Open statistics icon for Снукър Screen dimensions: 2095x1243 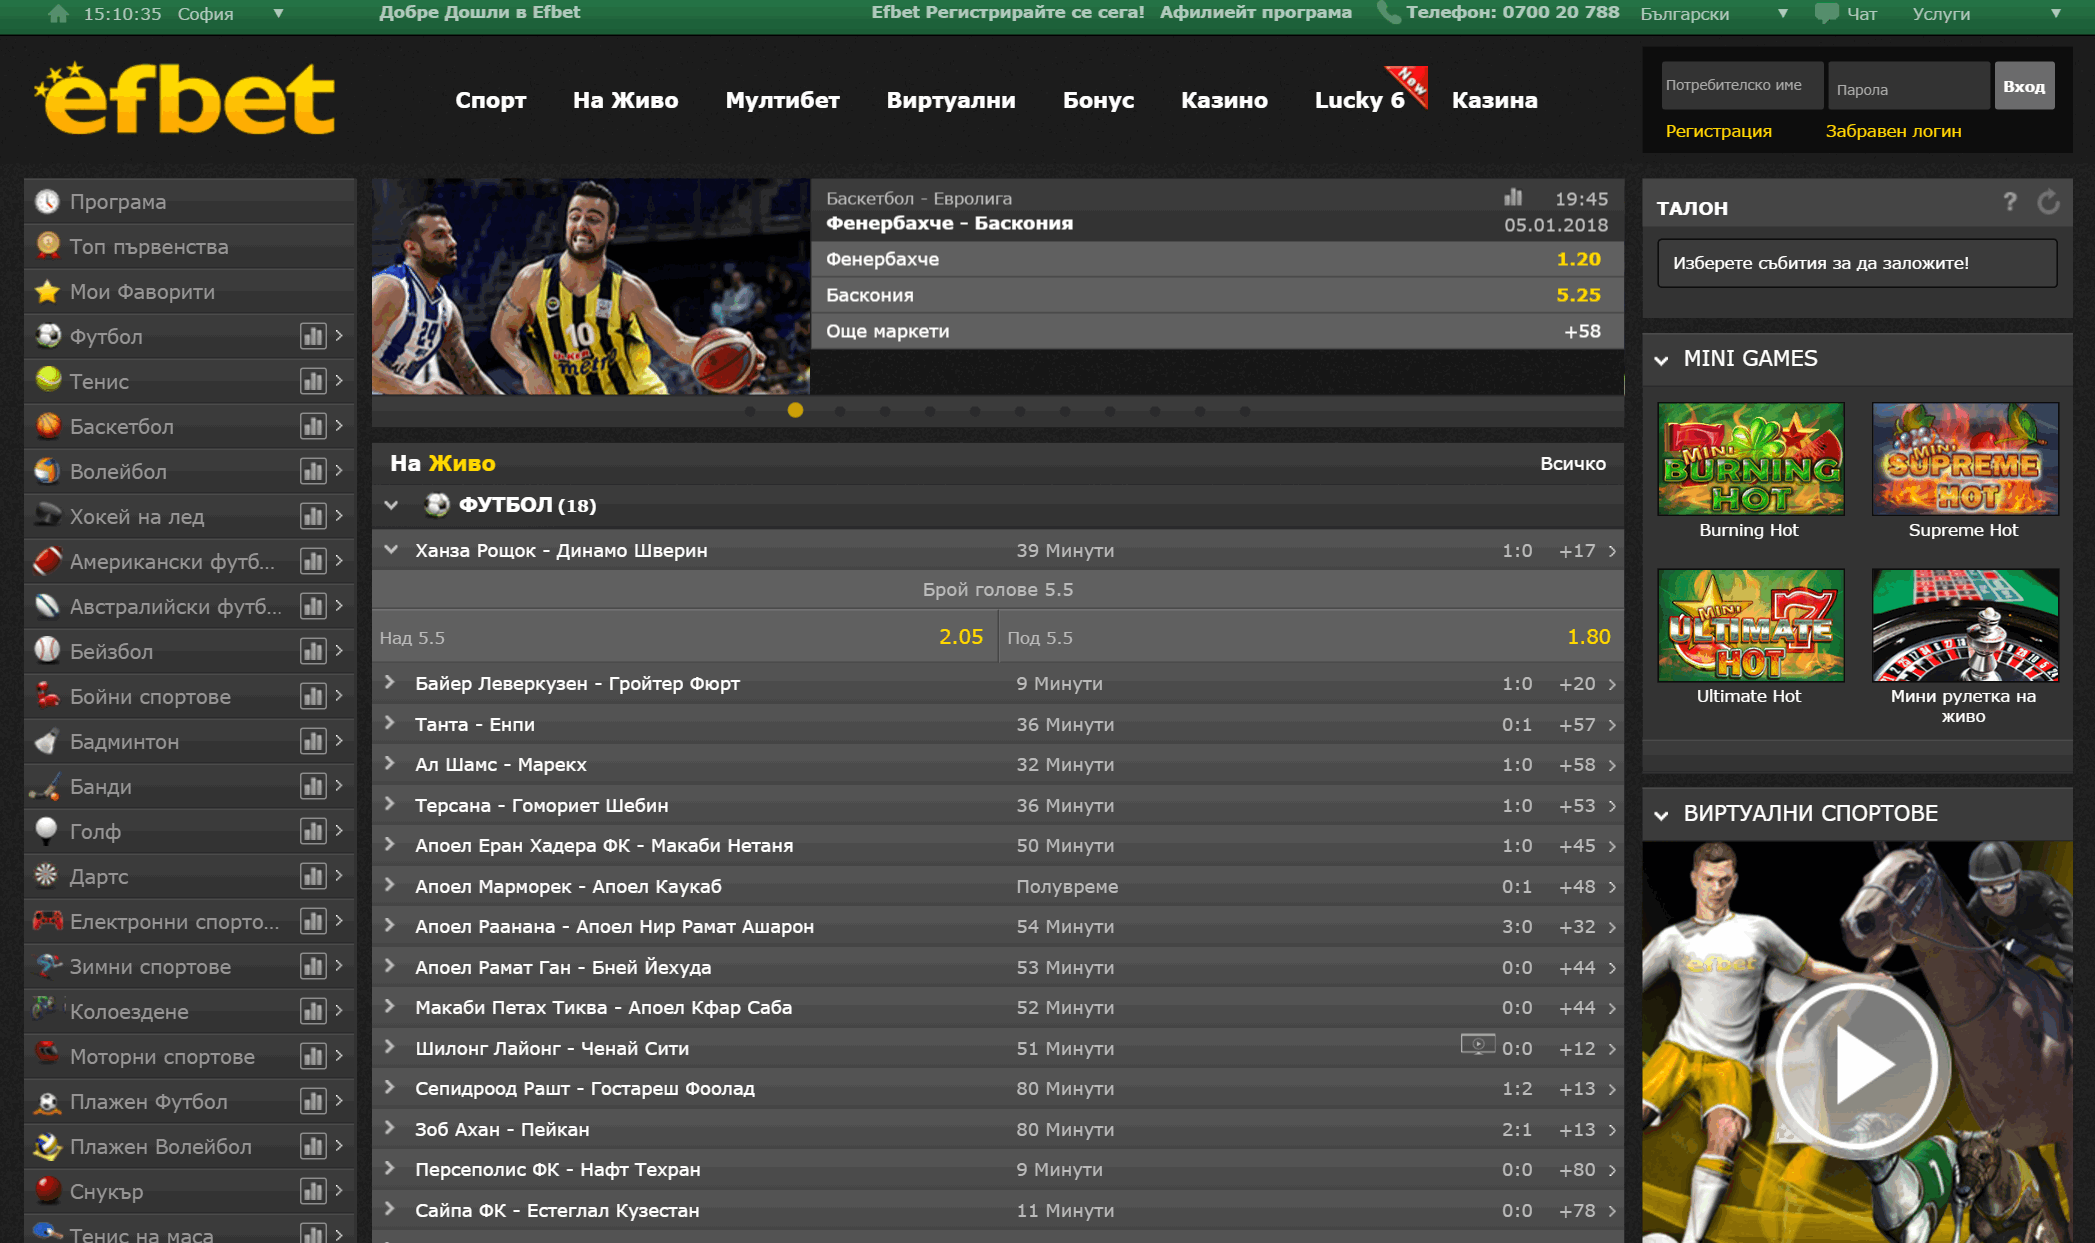coord(313,1192)
